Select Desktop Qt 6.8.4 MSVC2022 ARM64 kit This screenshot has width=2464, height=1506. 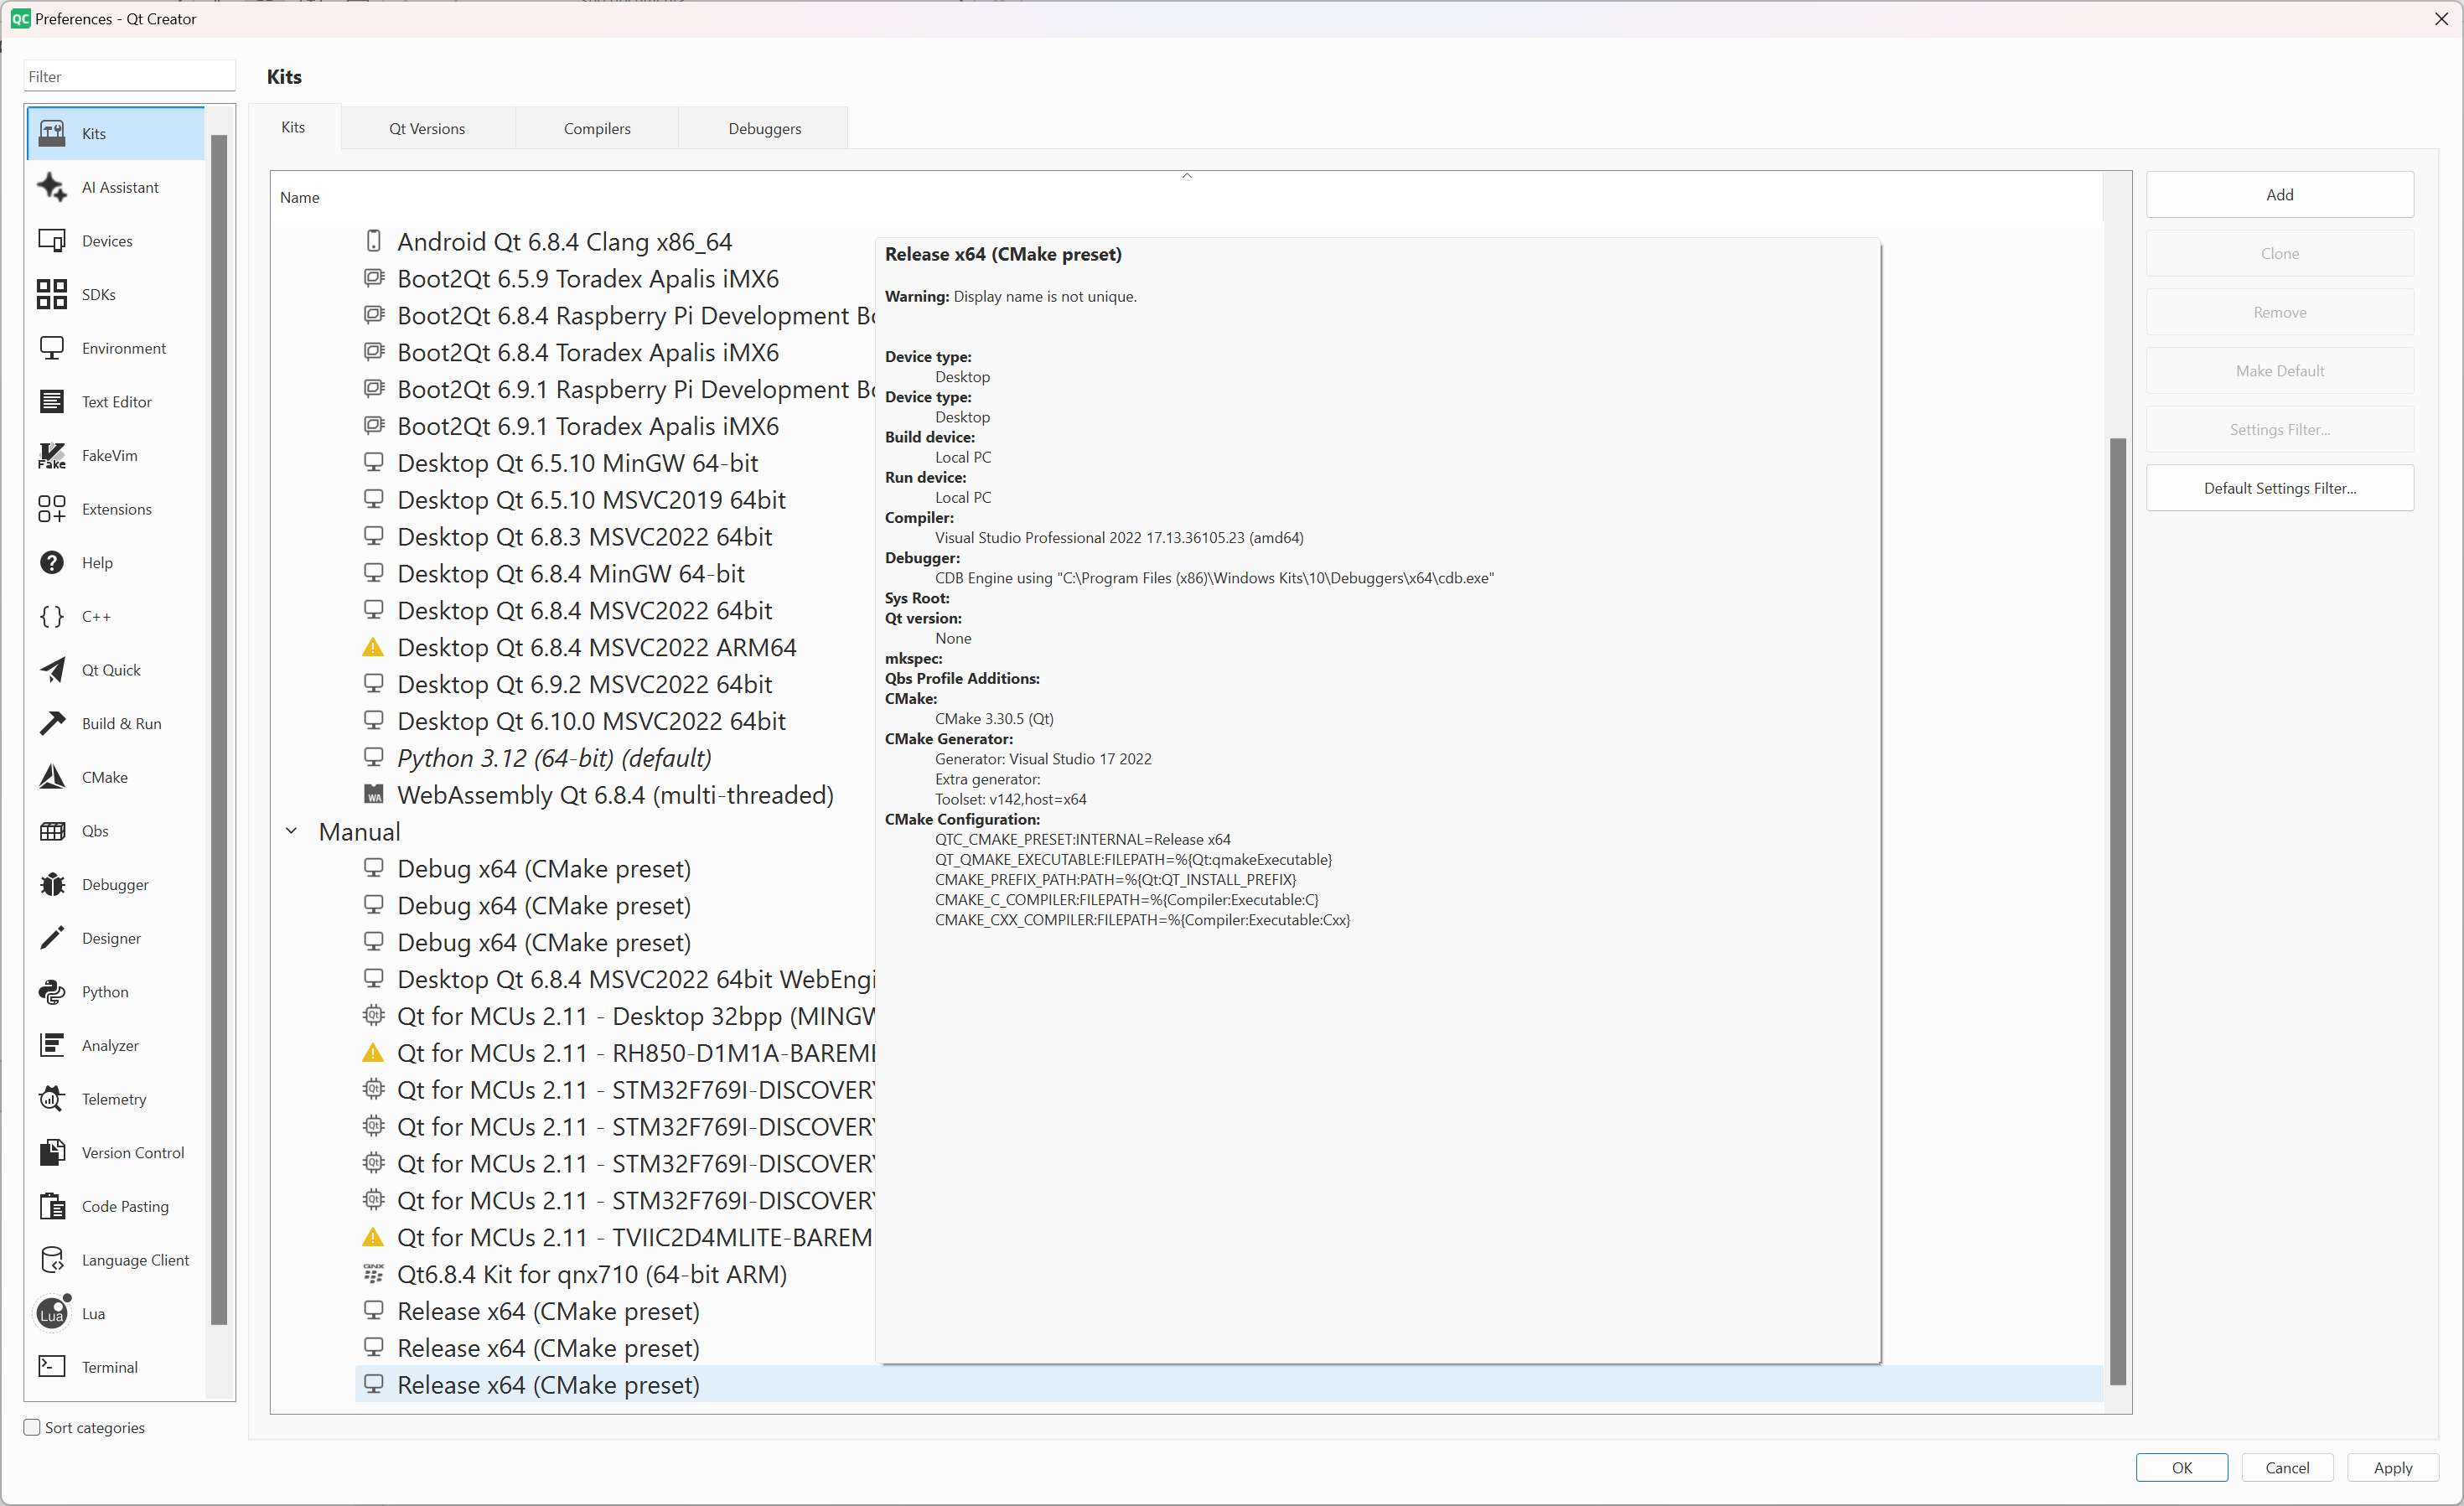pyautogui.click(x=596, y=648)
